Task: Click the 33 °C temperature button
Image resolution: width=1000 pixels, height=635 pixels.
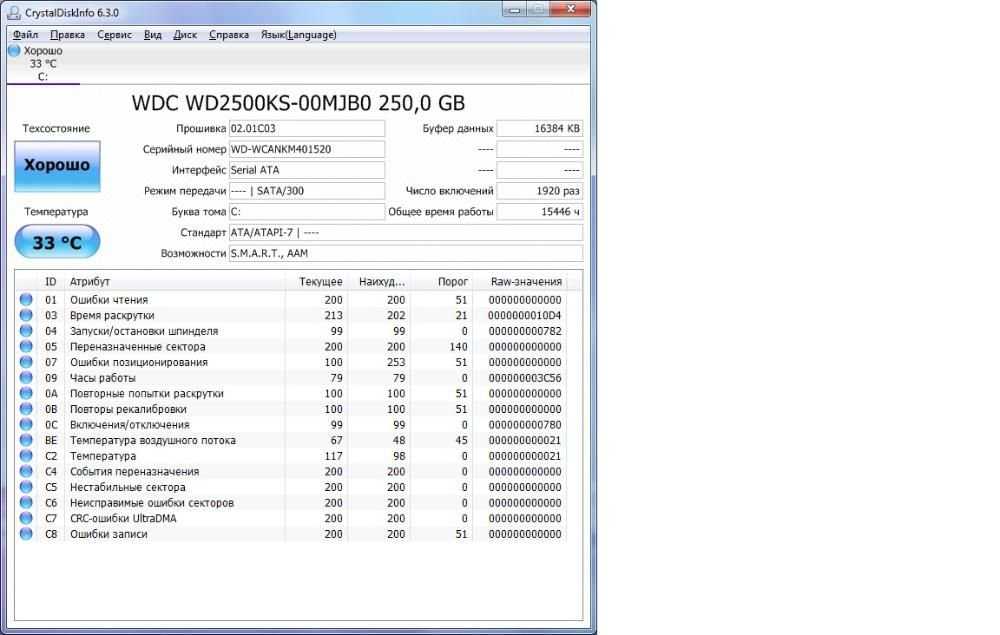Action: click(57, 242)
